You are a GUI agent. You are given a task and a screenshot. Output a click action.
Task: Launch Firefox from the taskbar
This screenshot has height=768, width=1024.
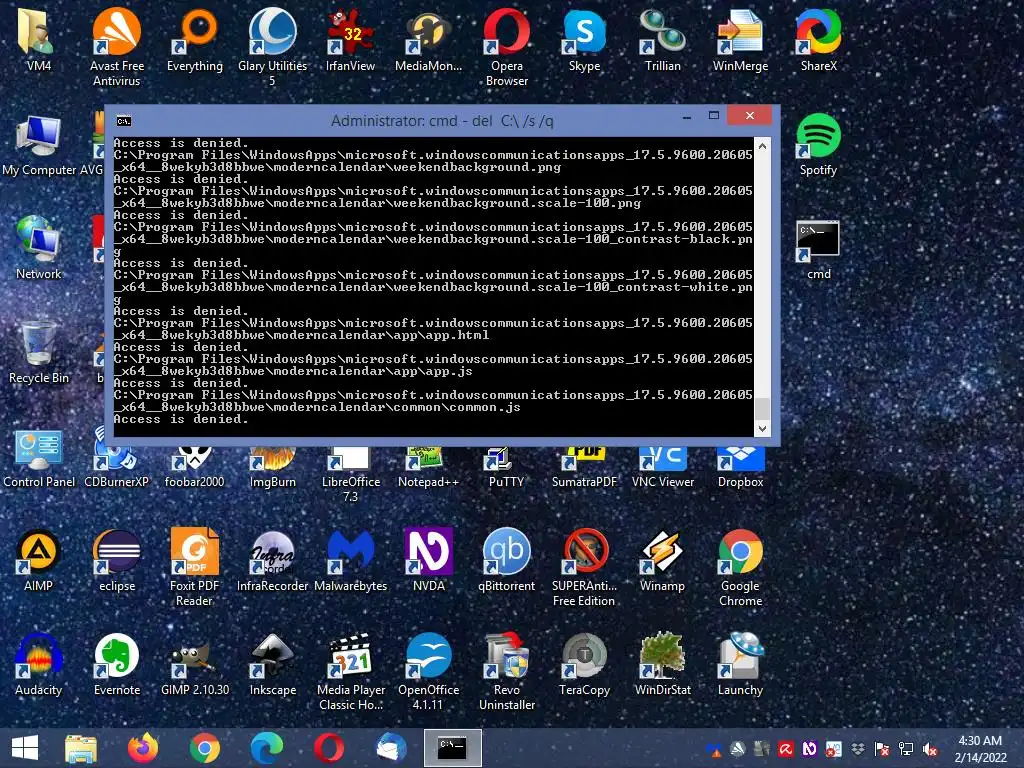coord(142,748)
